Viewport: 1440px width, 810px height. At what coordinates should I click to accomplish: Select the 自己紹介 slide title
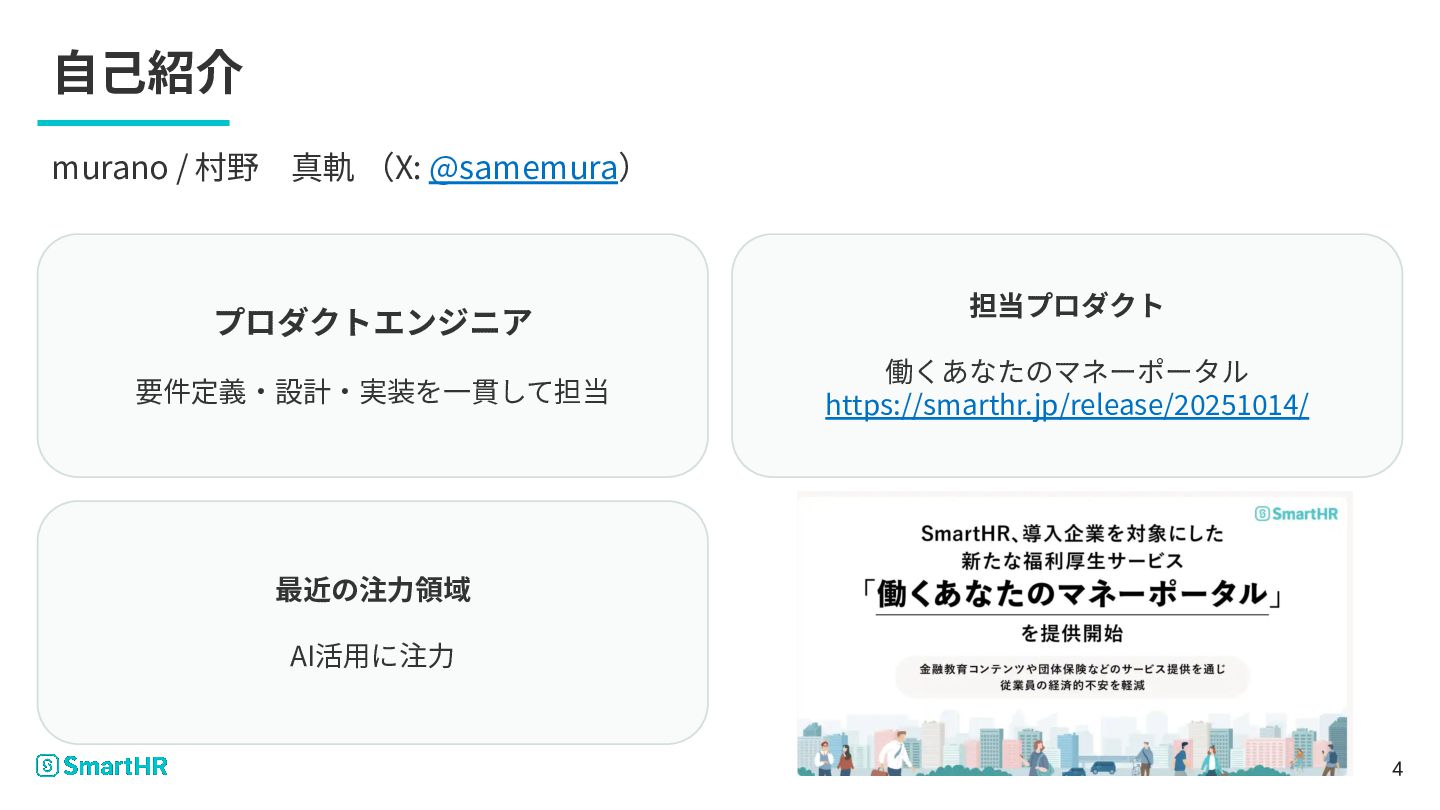(147, 72)
